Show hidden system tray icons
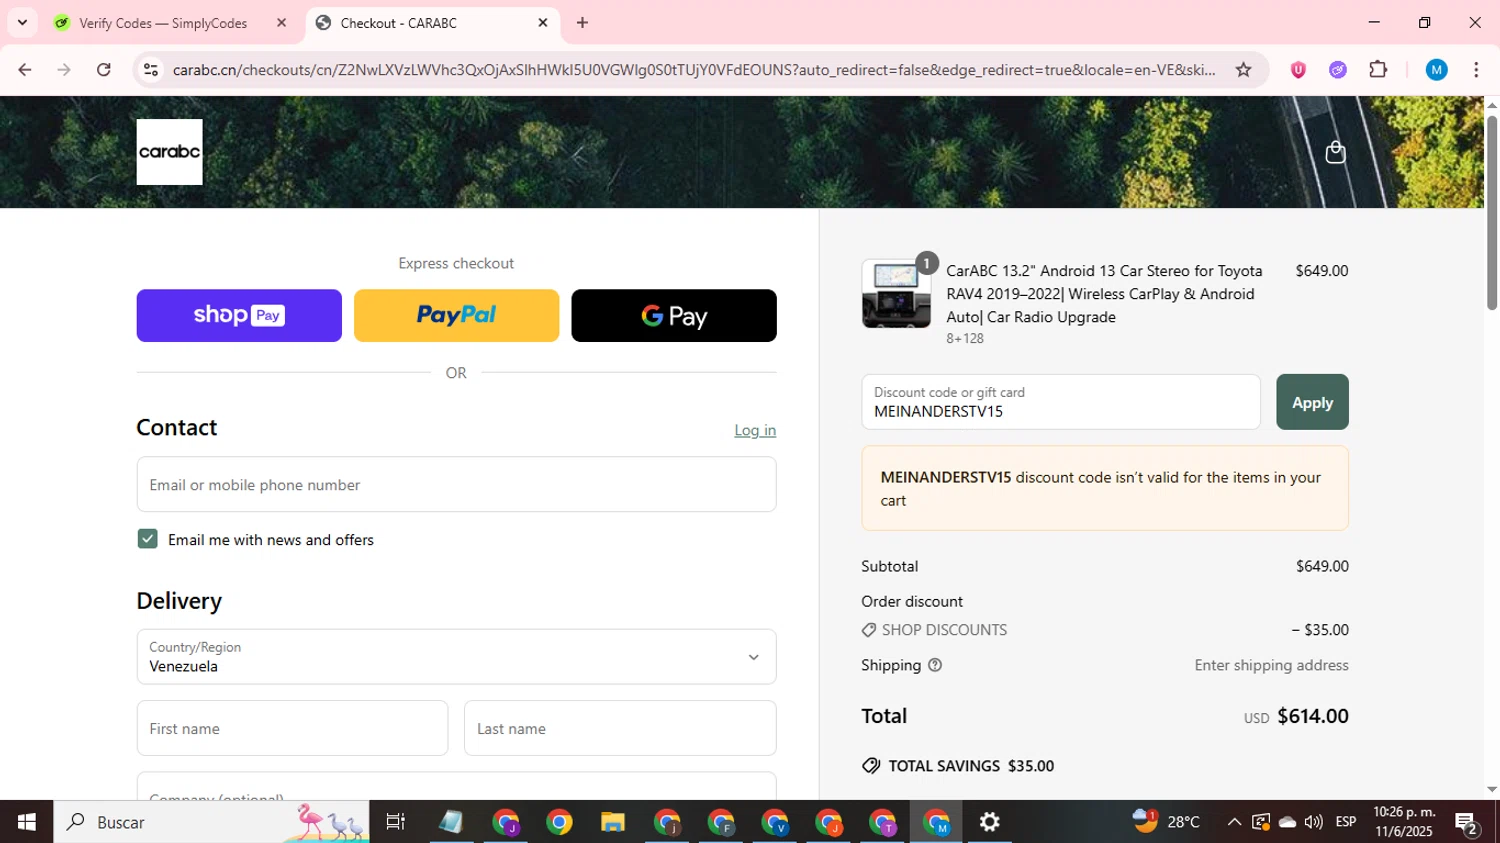The image size is (1500, 843). [1234, 822]
